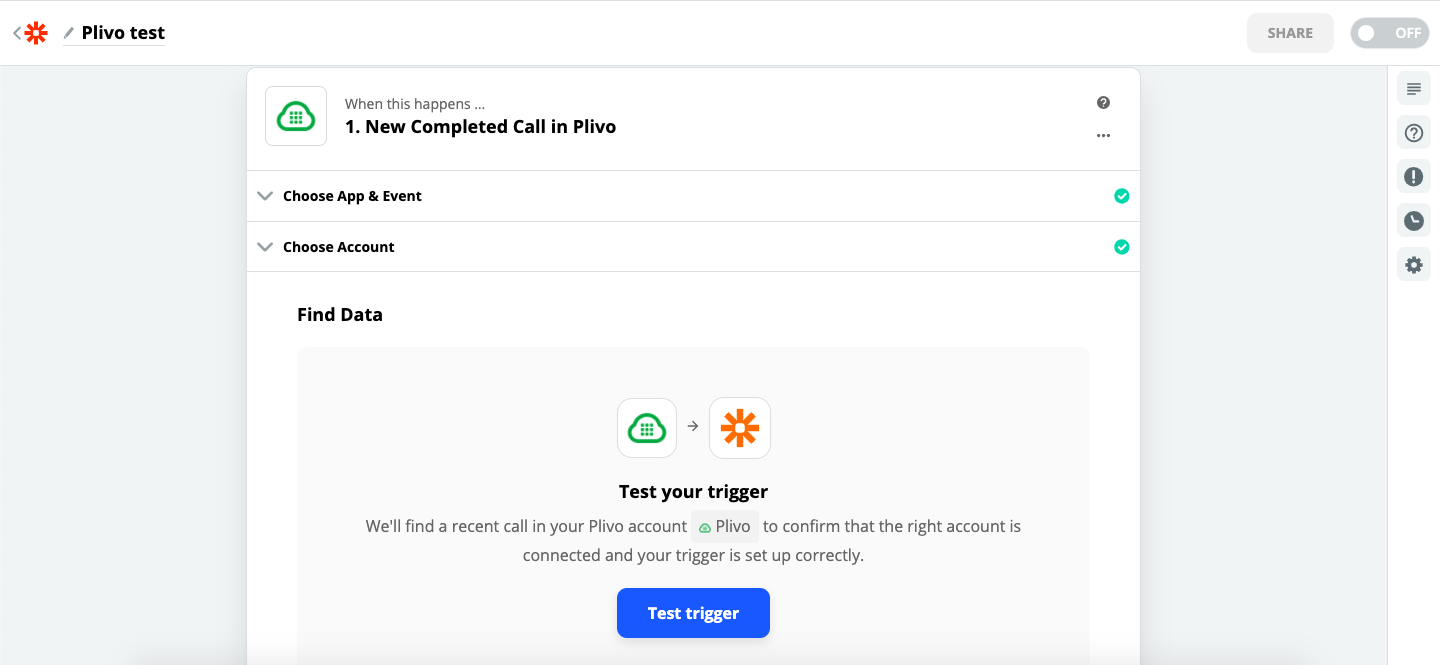
Task: Open the settings gear sidebar icon
Action: [x=1413, y=265]
